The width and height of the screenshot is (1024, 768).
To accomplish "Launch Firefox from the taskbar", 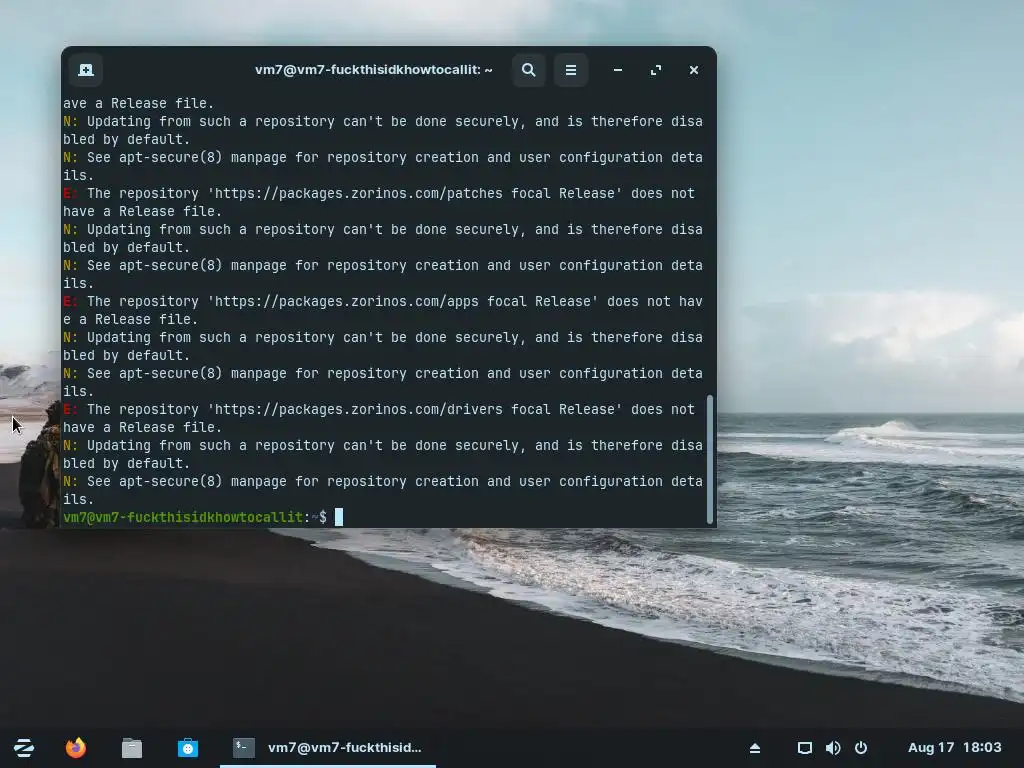I will [x=76, y=748].
